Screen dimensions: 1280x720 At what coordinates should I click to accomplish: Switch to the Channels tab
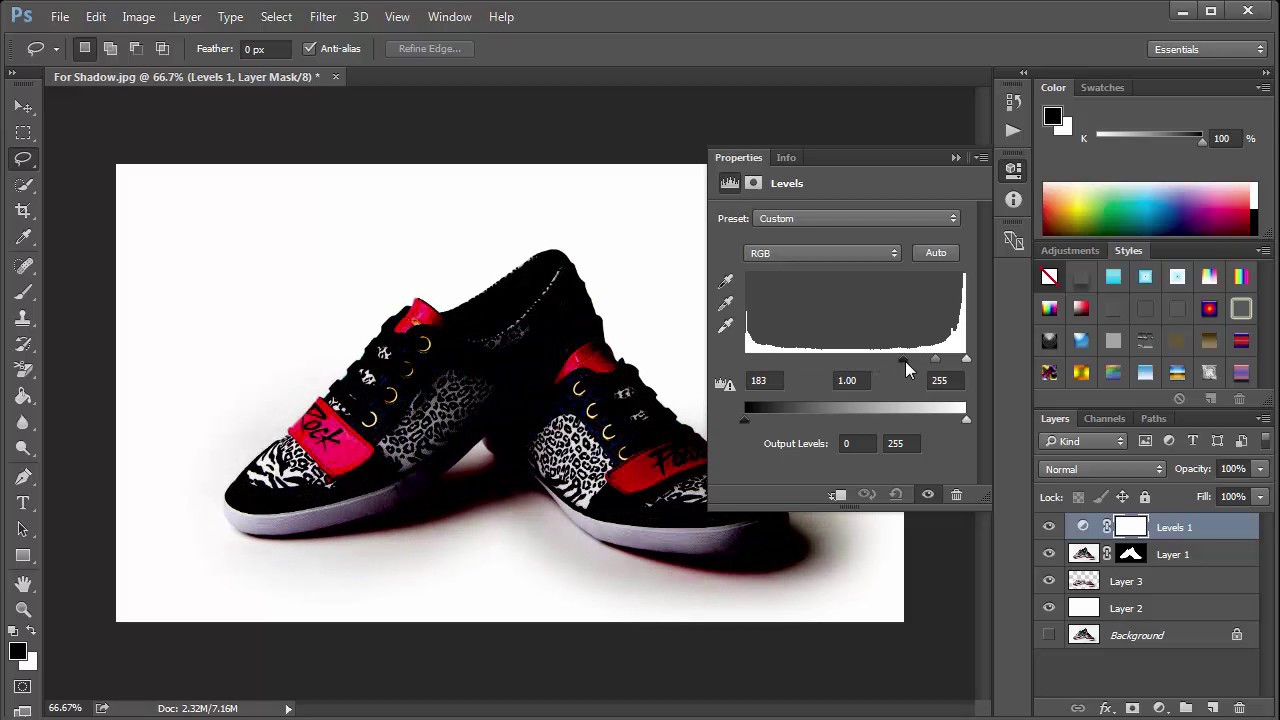[x=1104, y=418]
